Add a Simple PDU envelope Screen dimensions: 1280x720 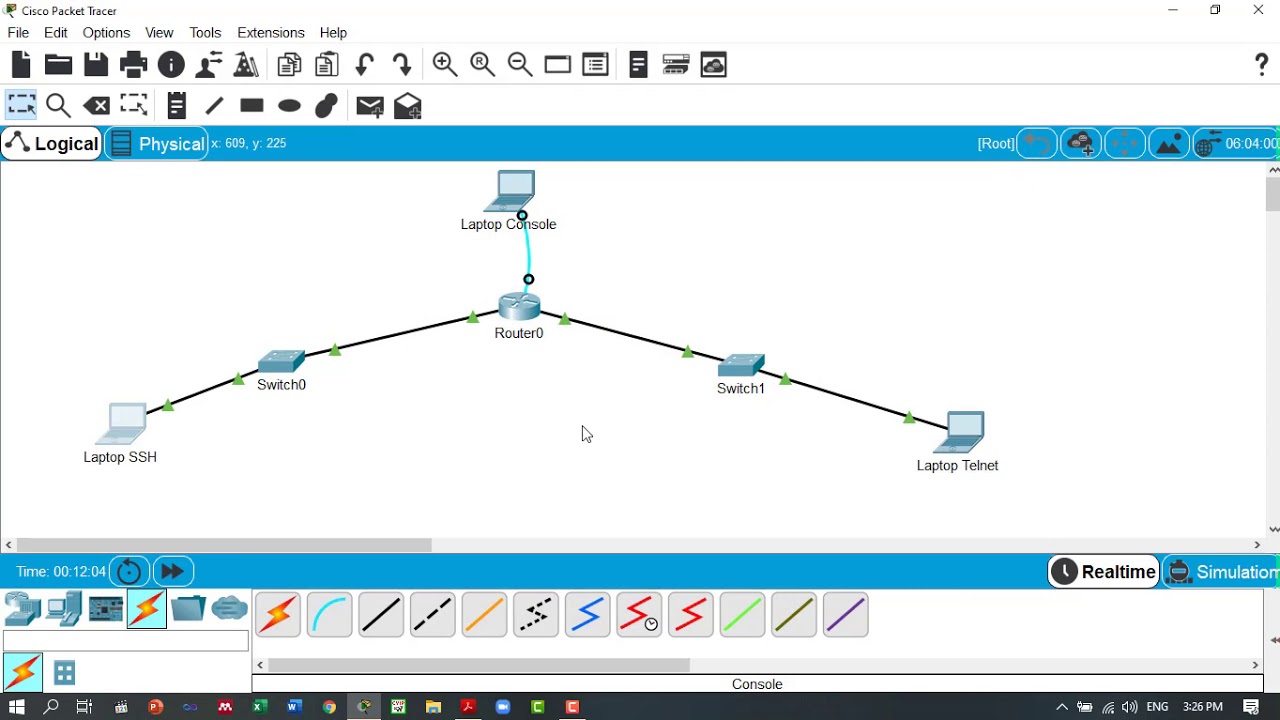[x=369, y=106]
